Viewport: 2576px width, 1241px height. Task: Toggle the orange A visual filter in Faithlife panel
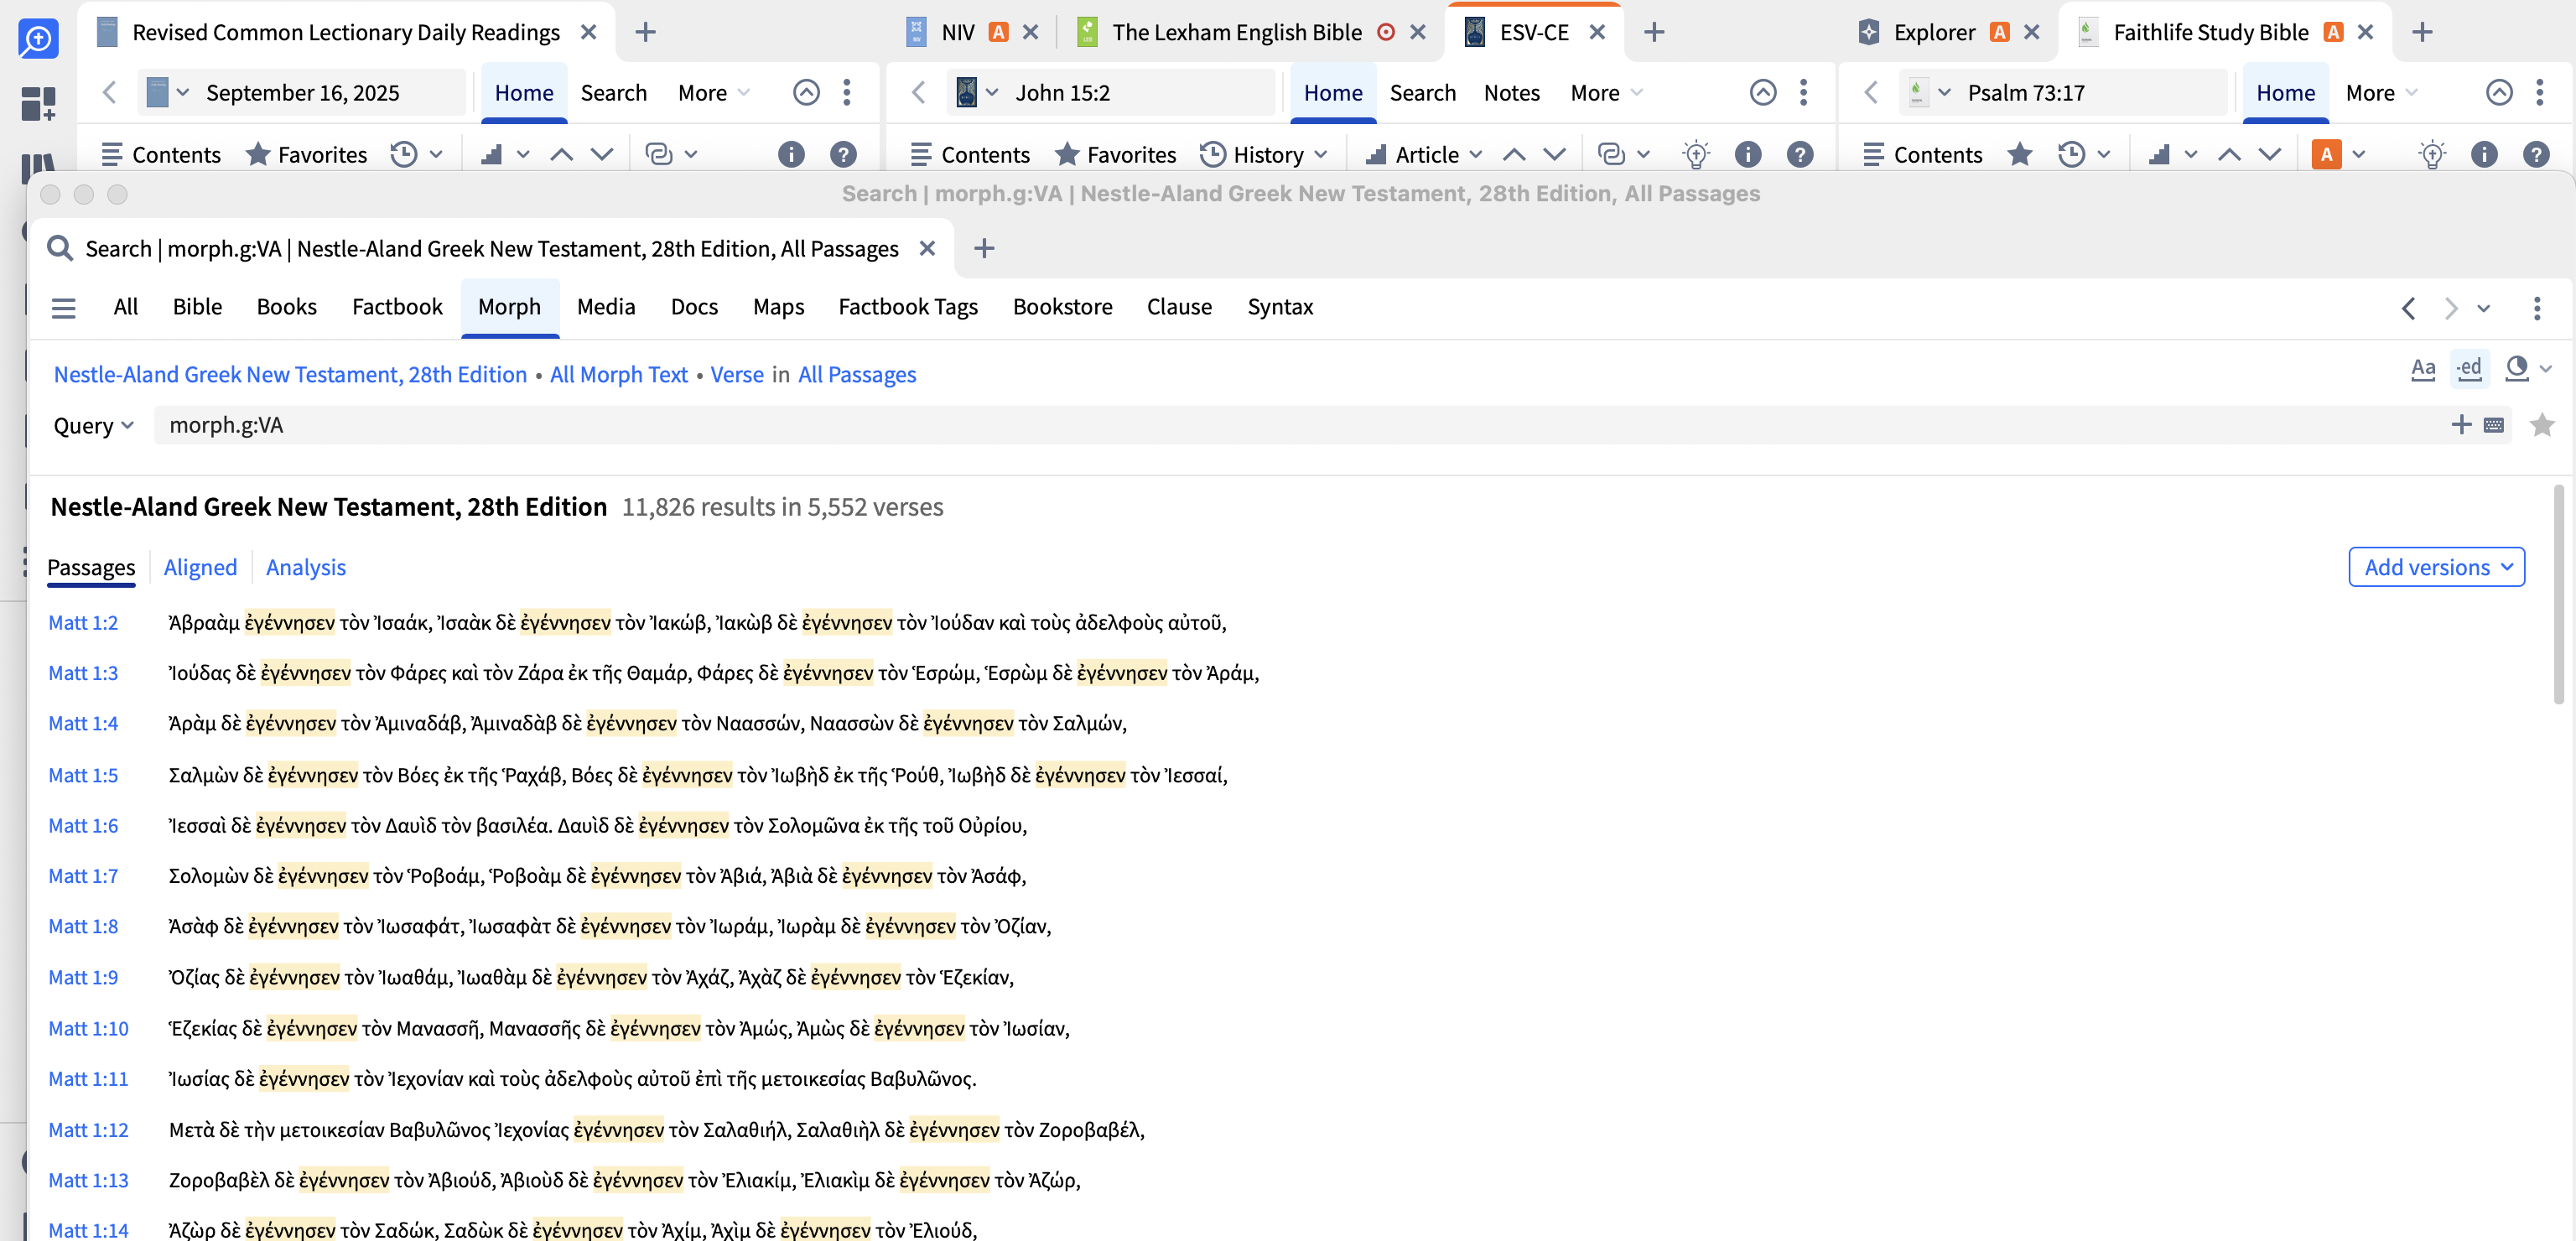click(2326, 154)
